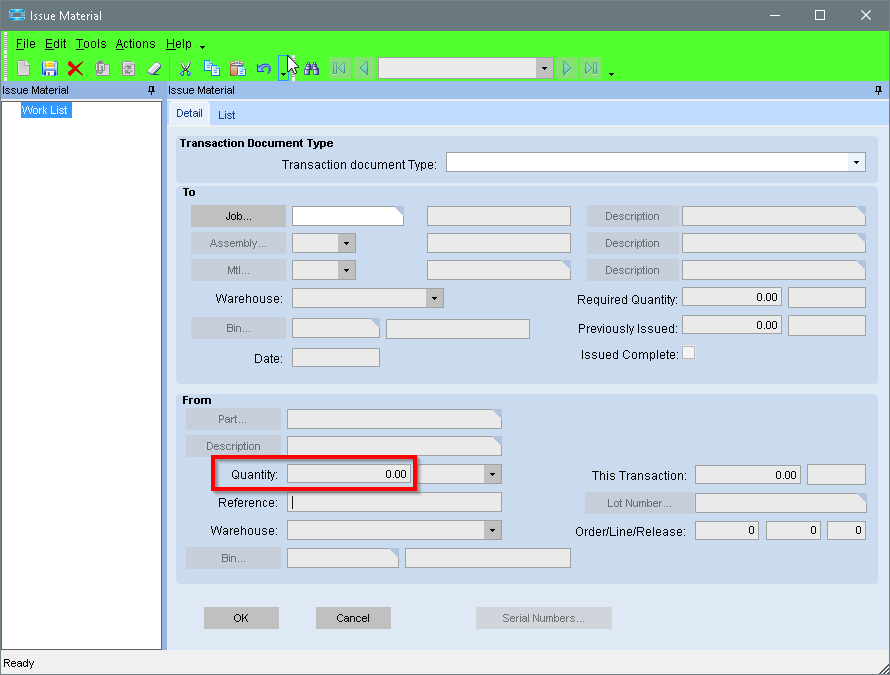
Task: Expand the Mtl sequence dropdown
Action: coord(346,270)
